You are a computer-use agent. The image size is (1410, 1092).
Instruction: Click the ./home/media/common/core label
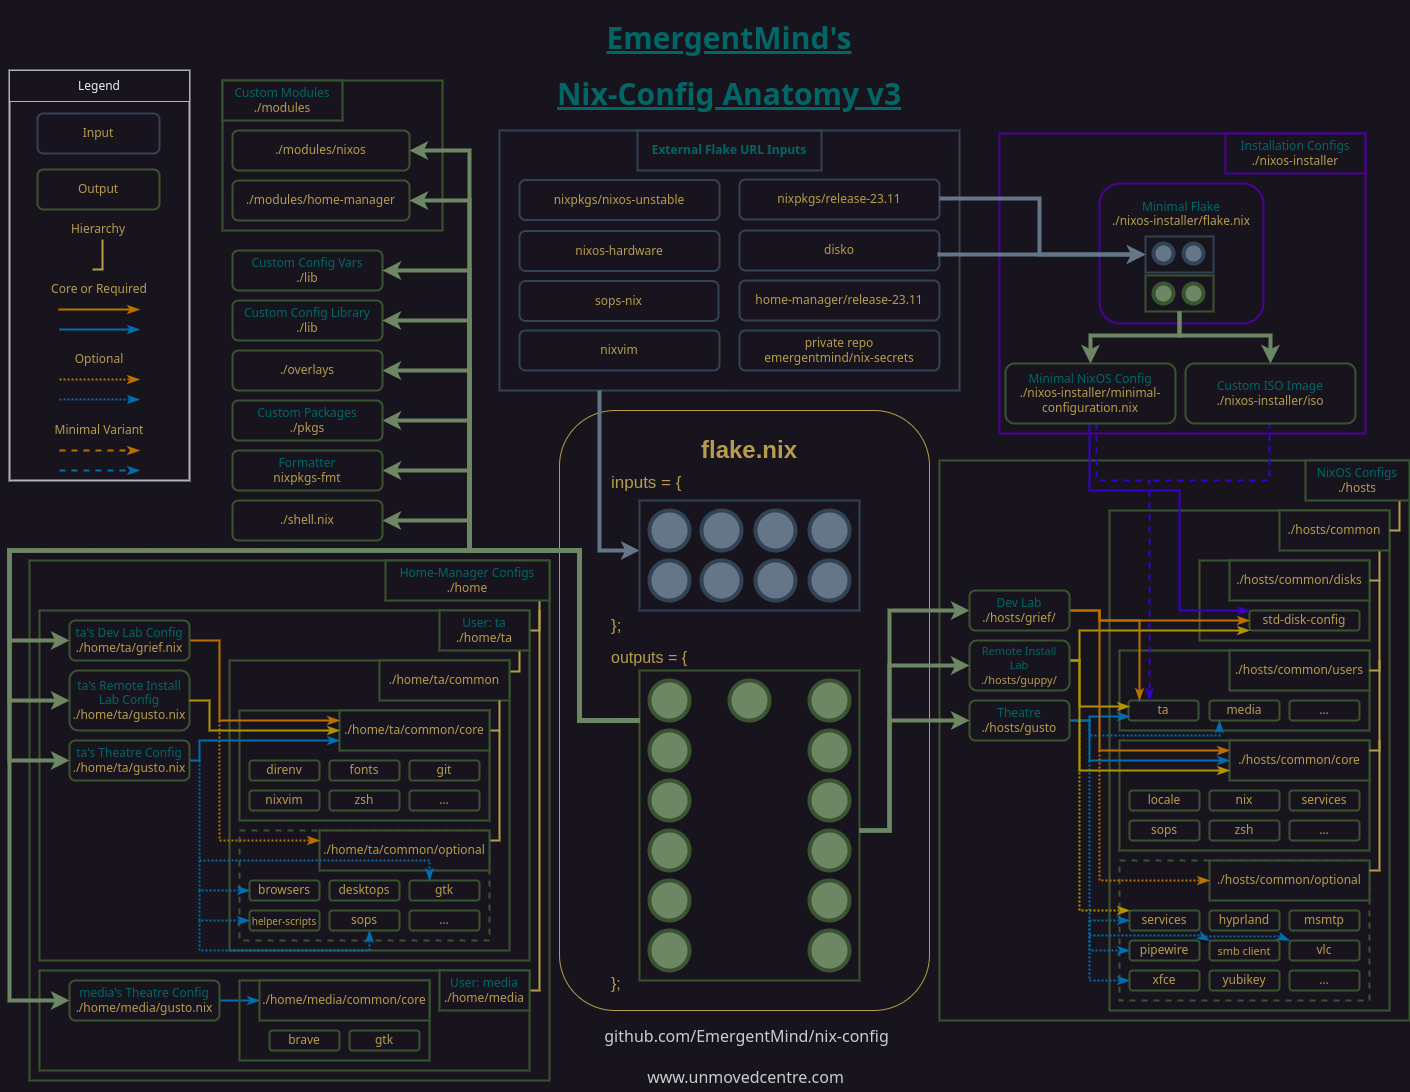(344, 1000)
